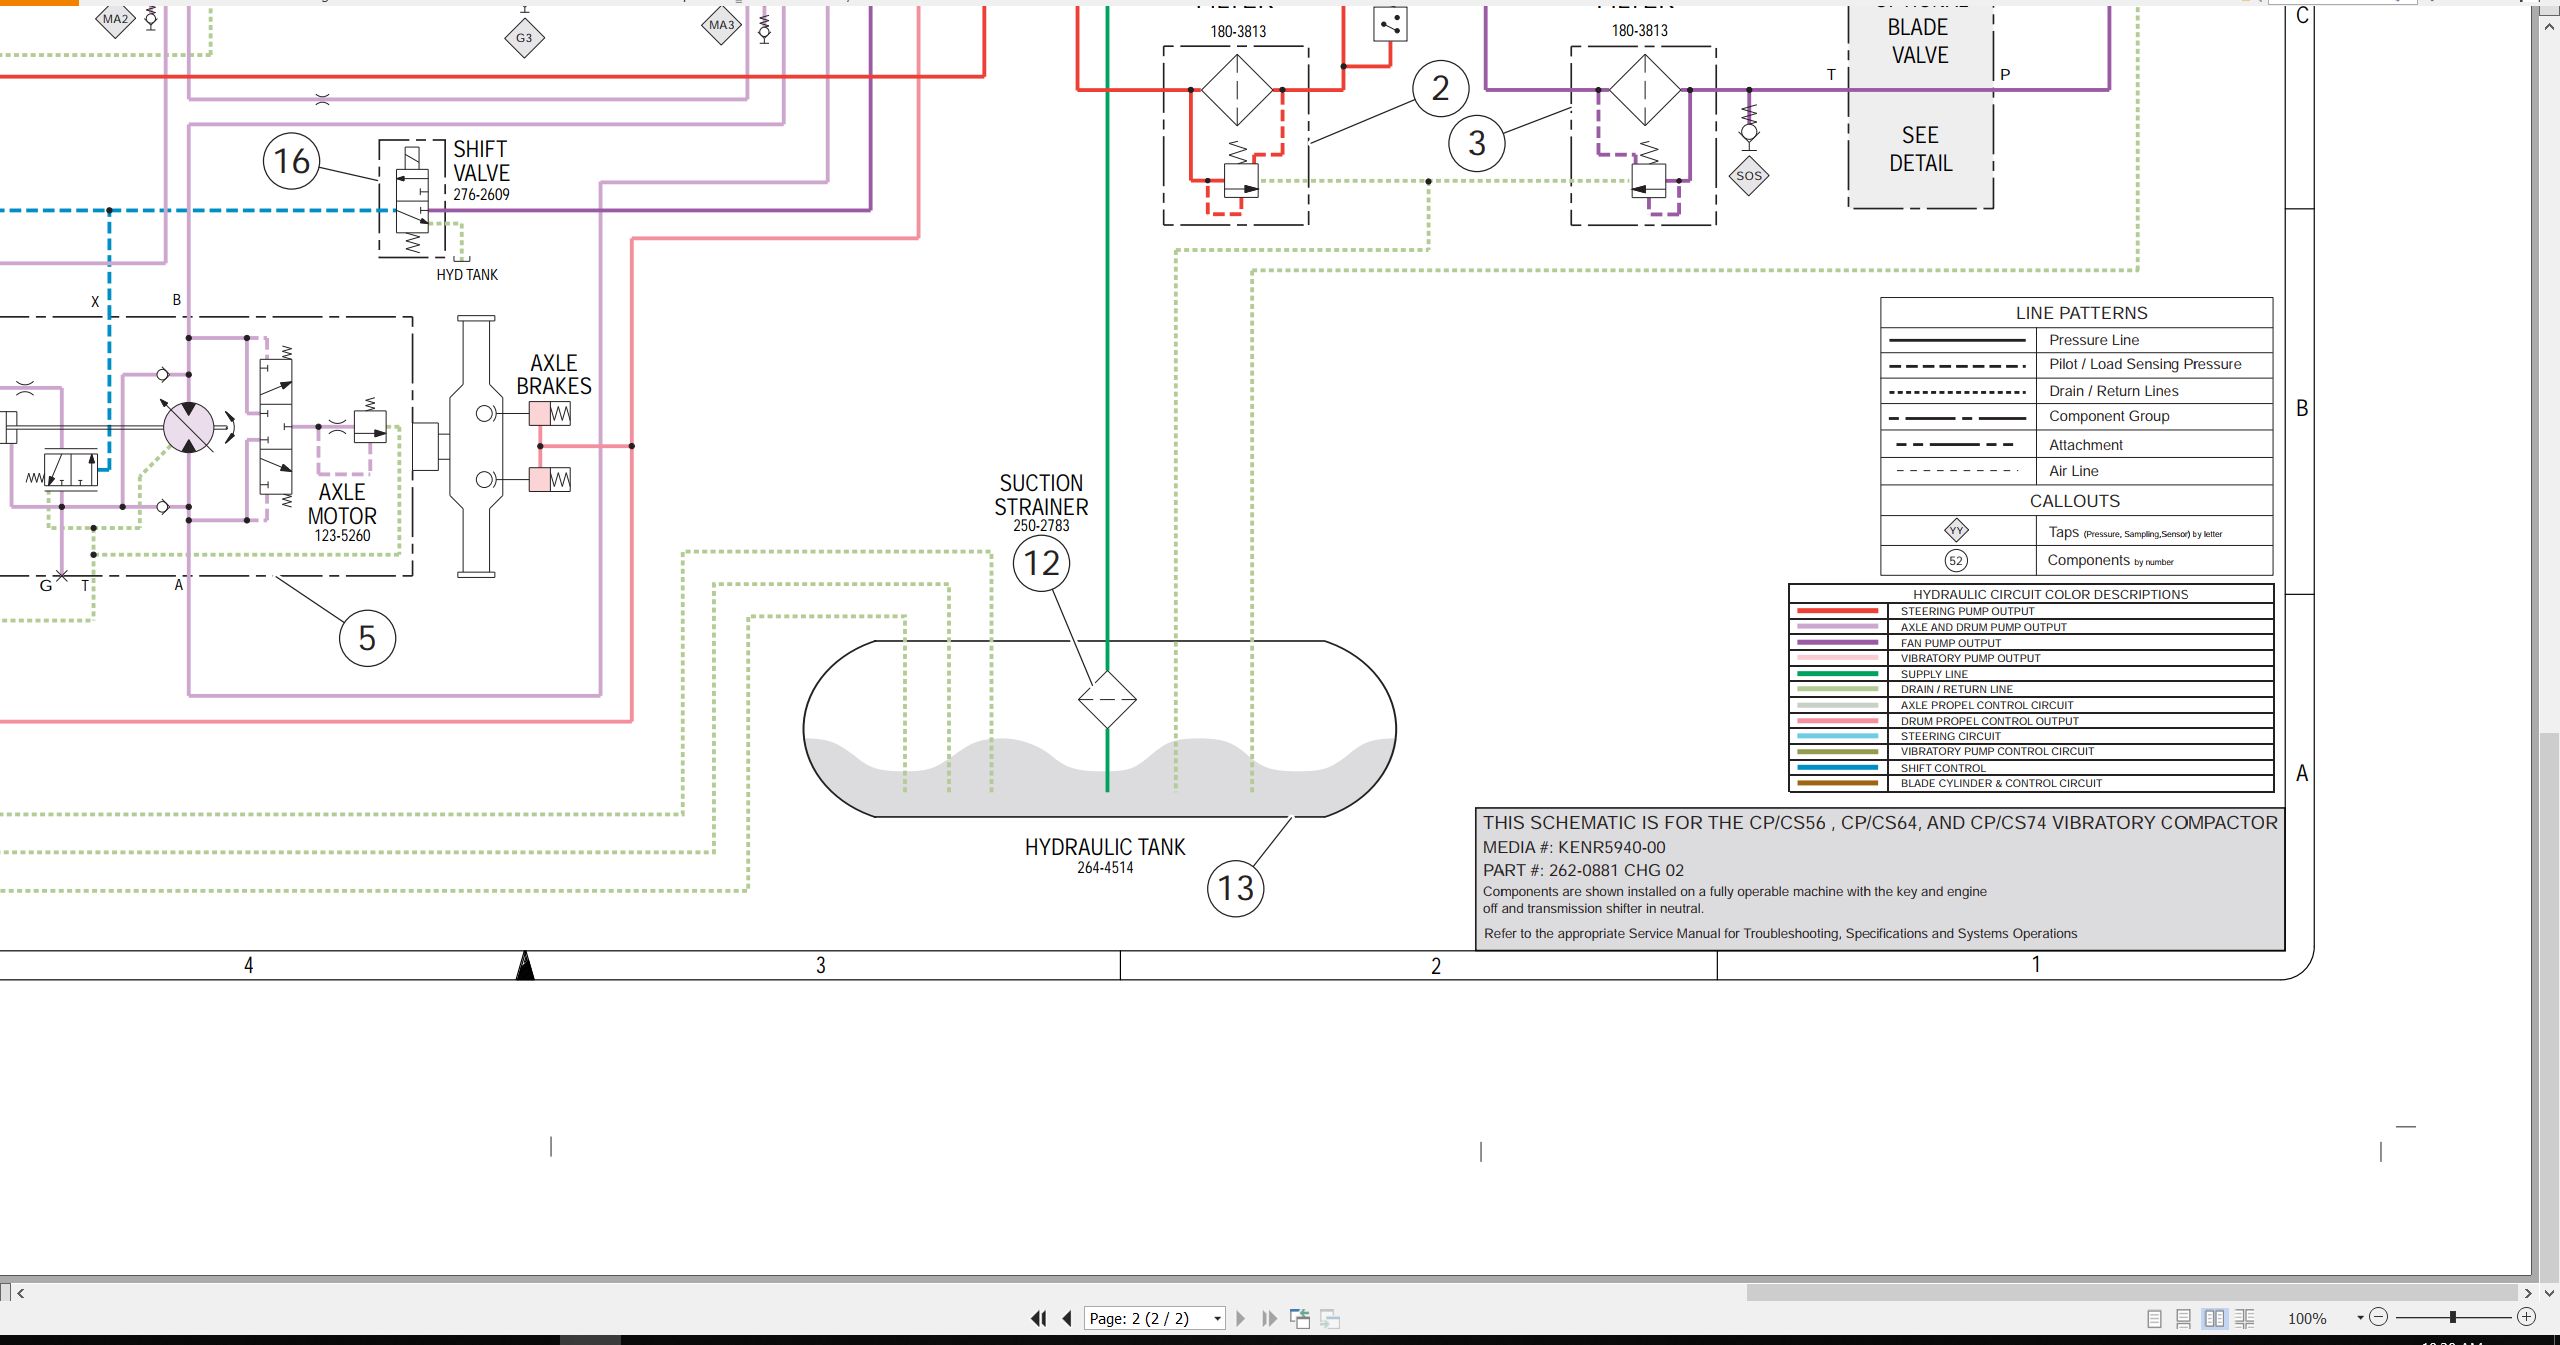This screenshot has height=1345, width=2560.
Task: Click the FAN PUMP OUTPUT legend text
Action: (x=1950, y=643)
